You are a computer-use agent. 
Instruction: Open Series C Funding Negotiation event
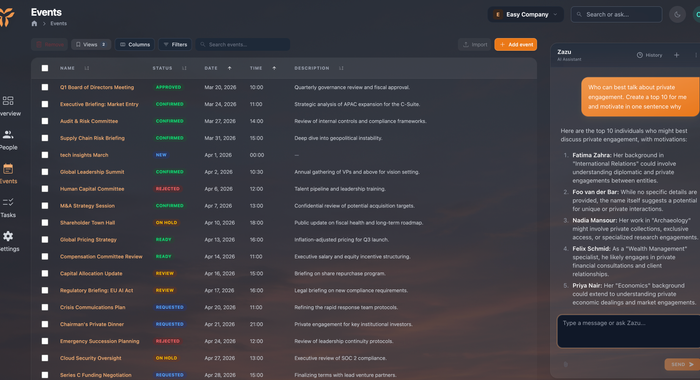(x=96, y=375)
